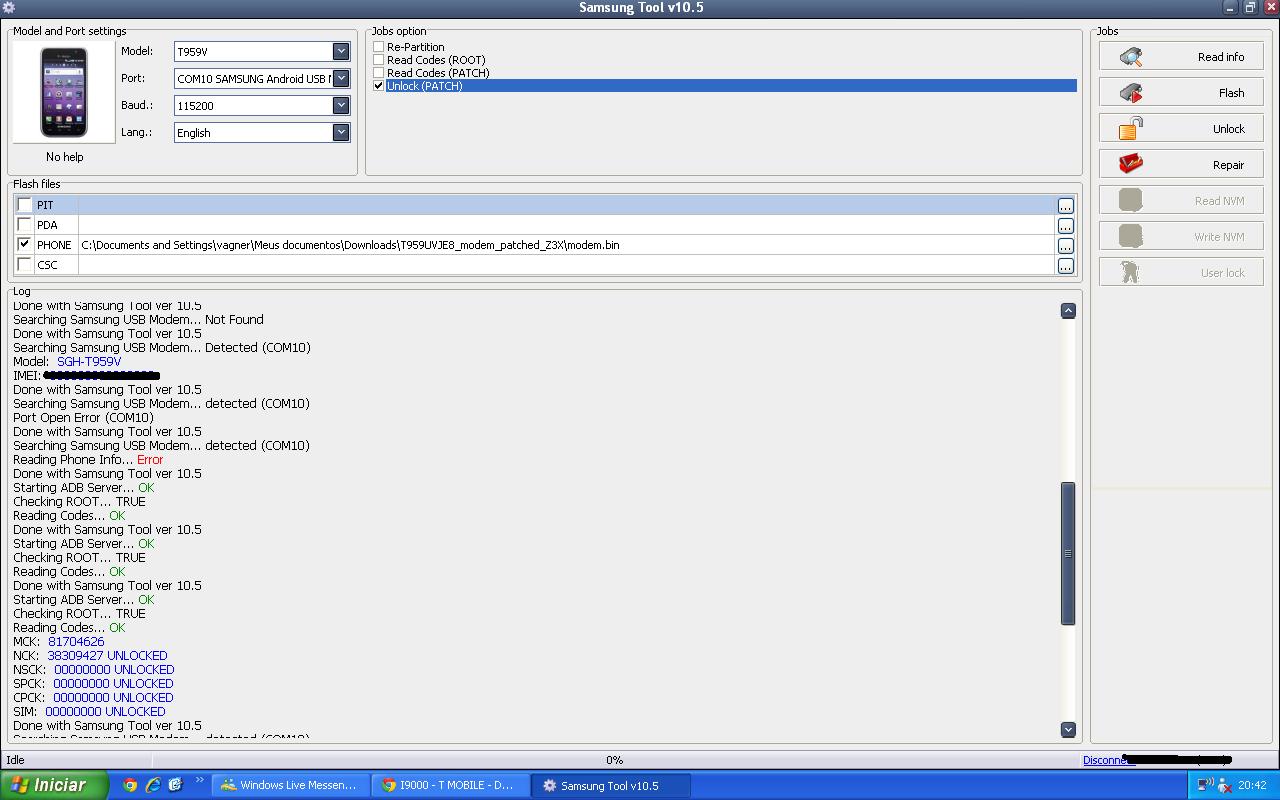The image size is (1280, 800).
Task: Browse for the CSC file
Action: pos(1065,266)
